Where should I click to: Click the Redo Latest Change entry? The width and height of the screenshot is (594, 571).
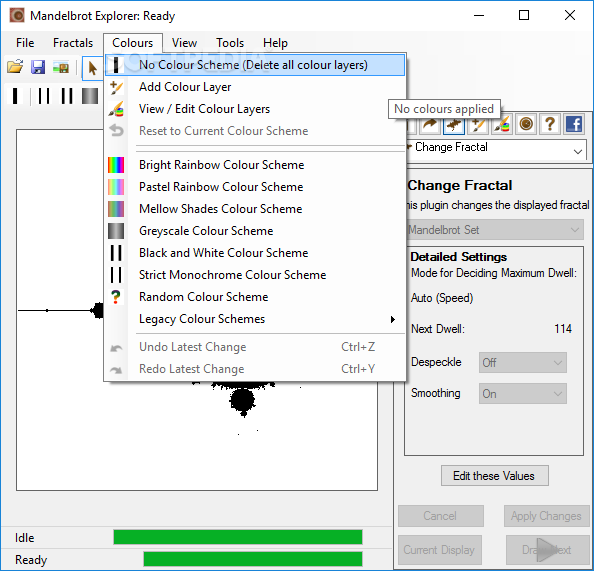pos(255,369)
